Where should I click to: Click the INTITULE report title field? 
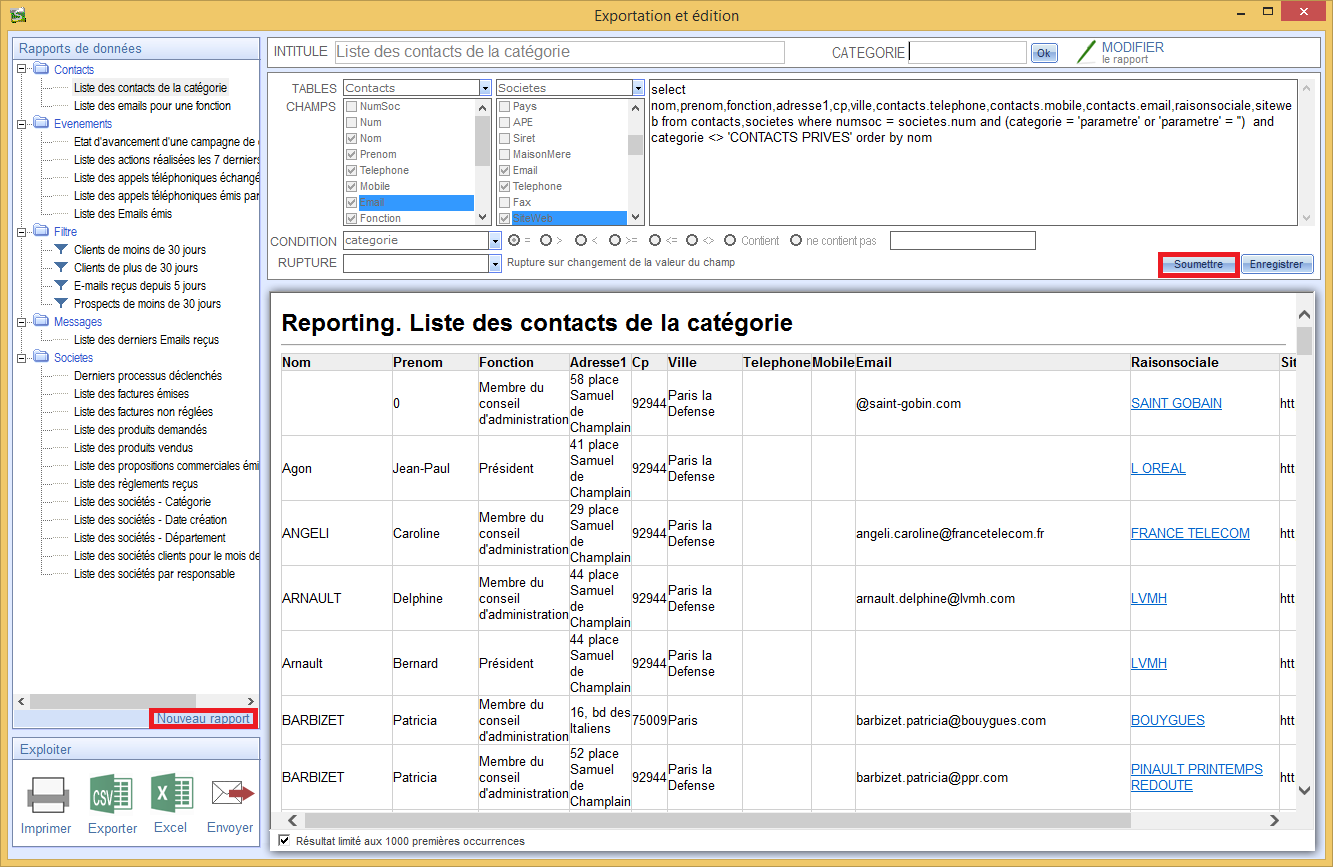point(559,52)
